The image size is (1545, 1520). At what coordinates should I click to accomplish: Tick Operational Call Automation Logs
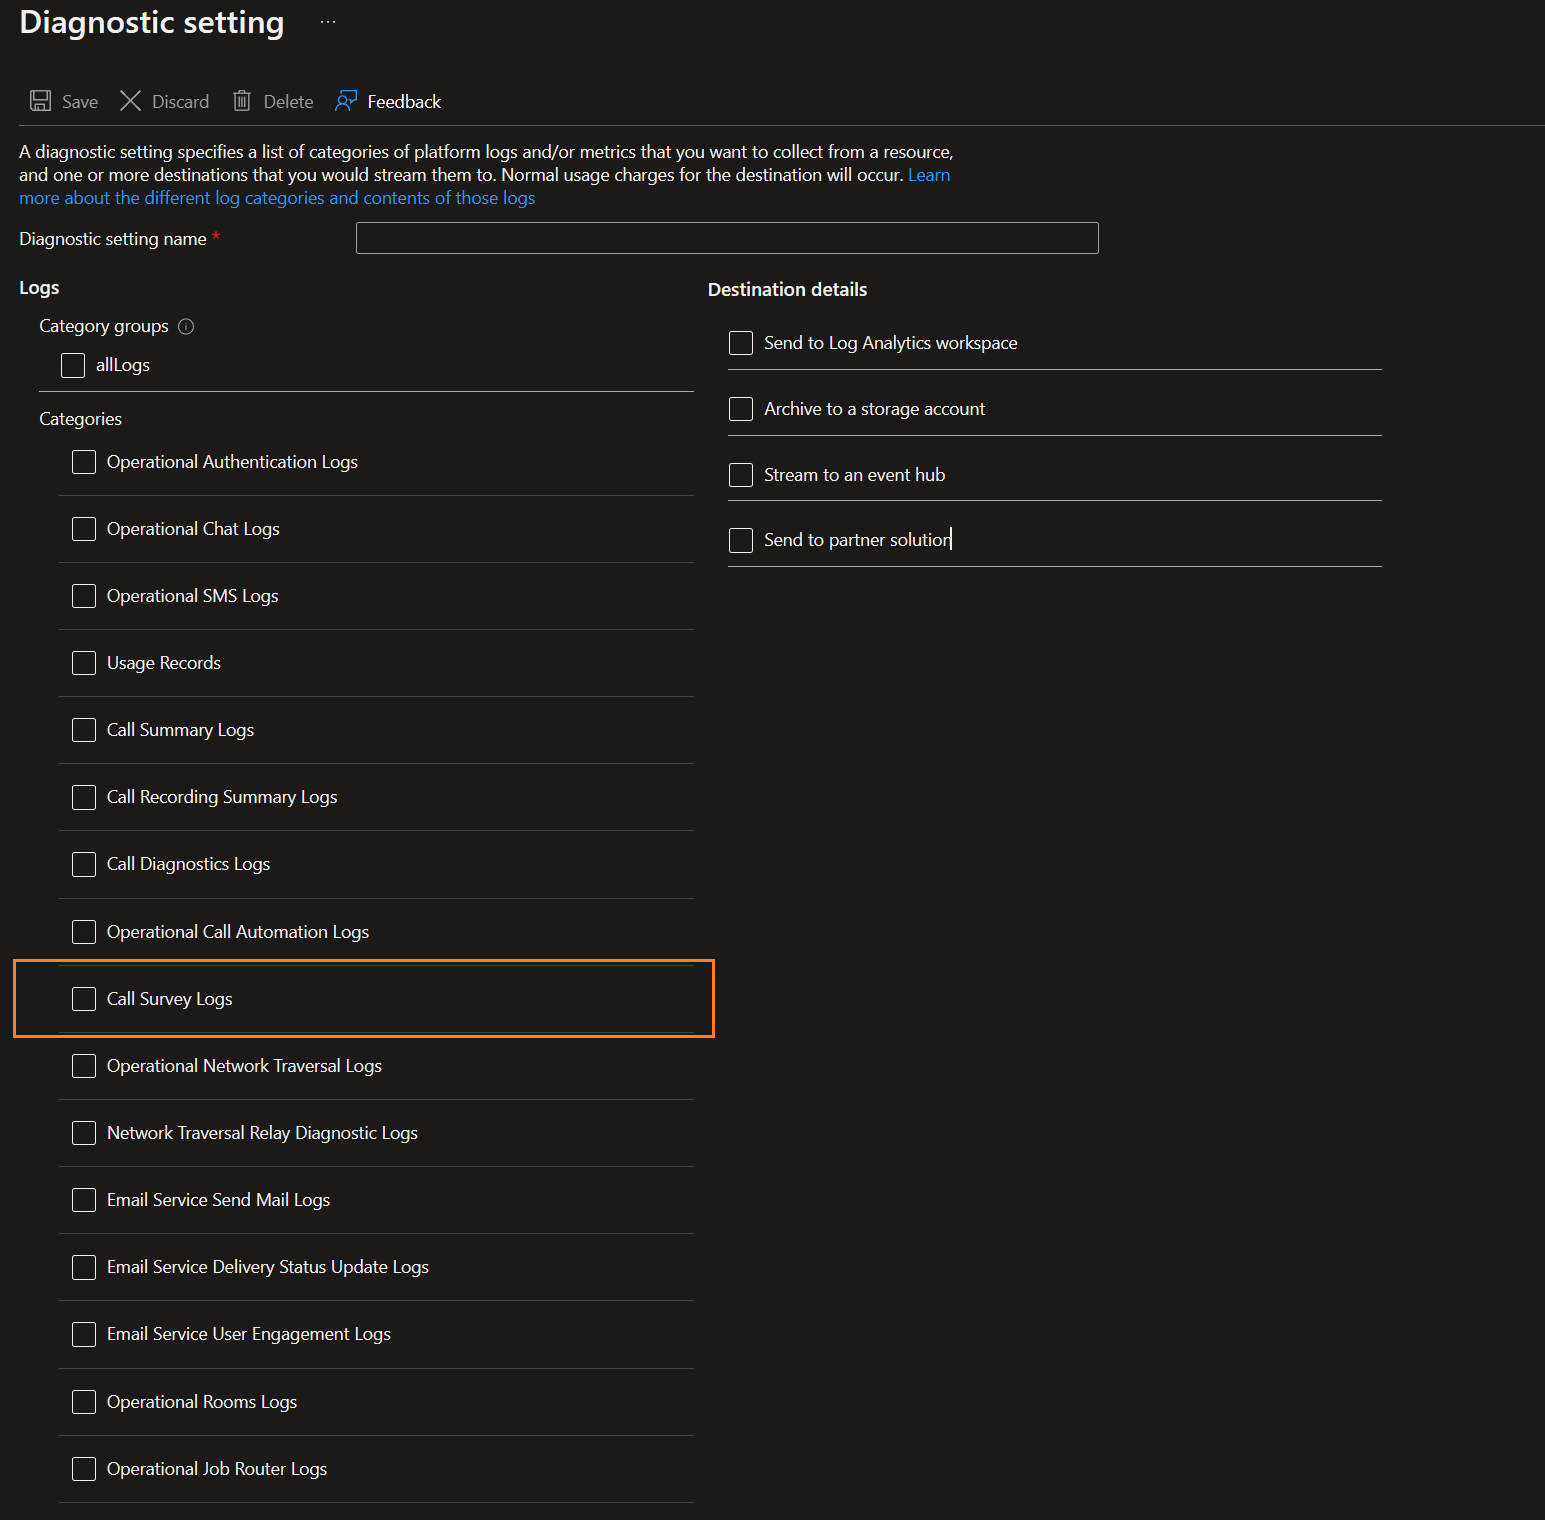point(84,932)
